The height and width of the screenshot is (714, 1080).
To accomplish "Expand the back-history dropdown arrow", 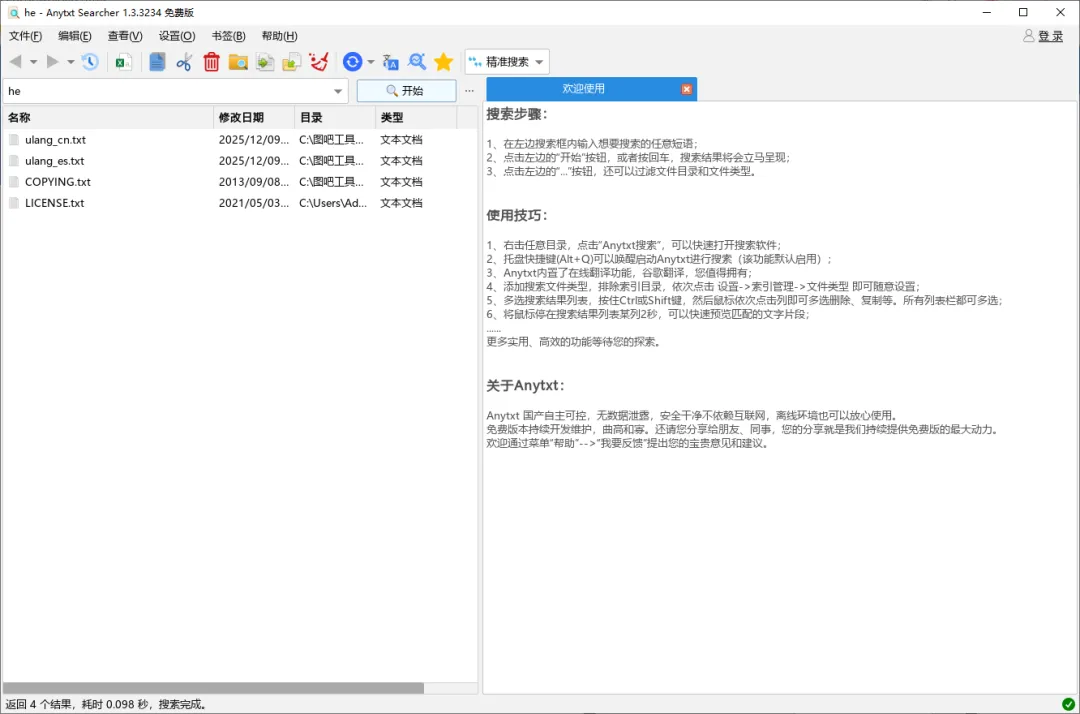I will click(33, 62).
